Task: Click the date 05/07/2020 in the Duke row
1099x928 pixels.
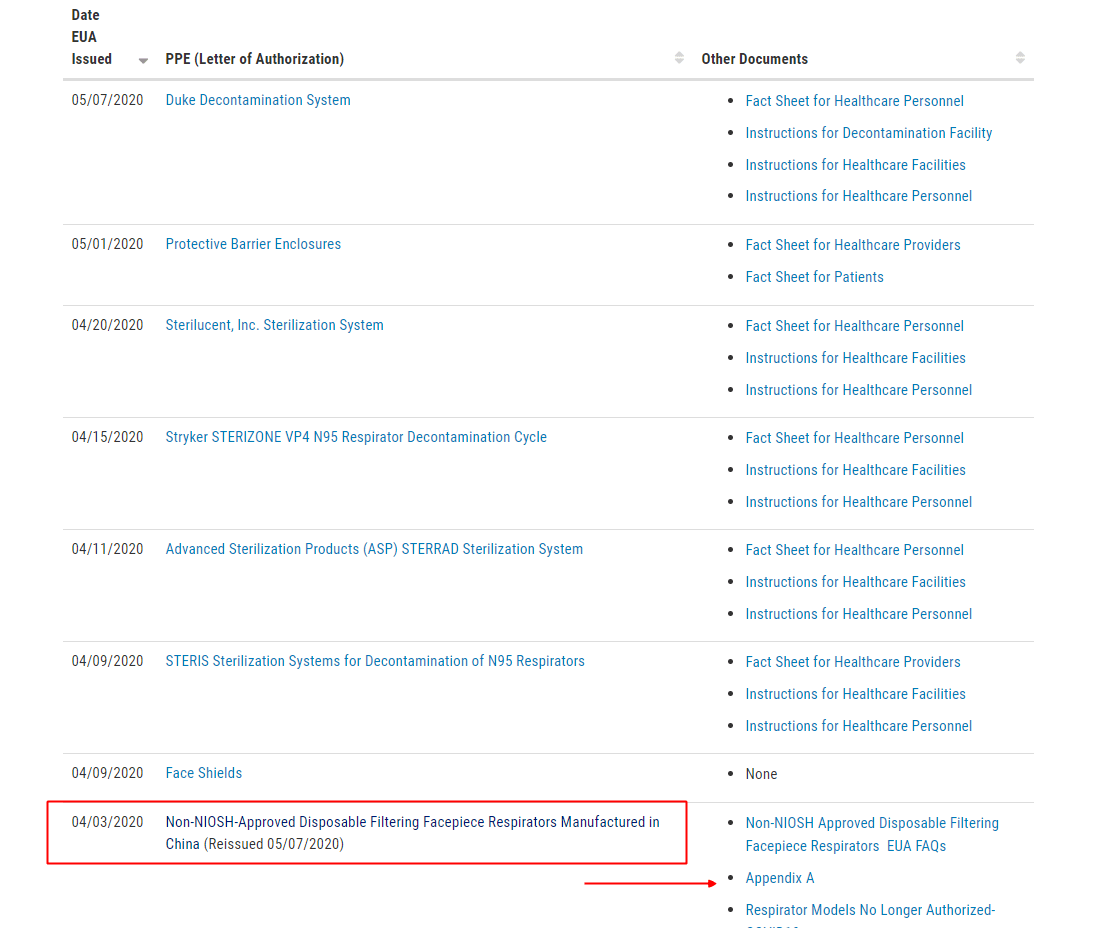Action: (107, 100)
